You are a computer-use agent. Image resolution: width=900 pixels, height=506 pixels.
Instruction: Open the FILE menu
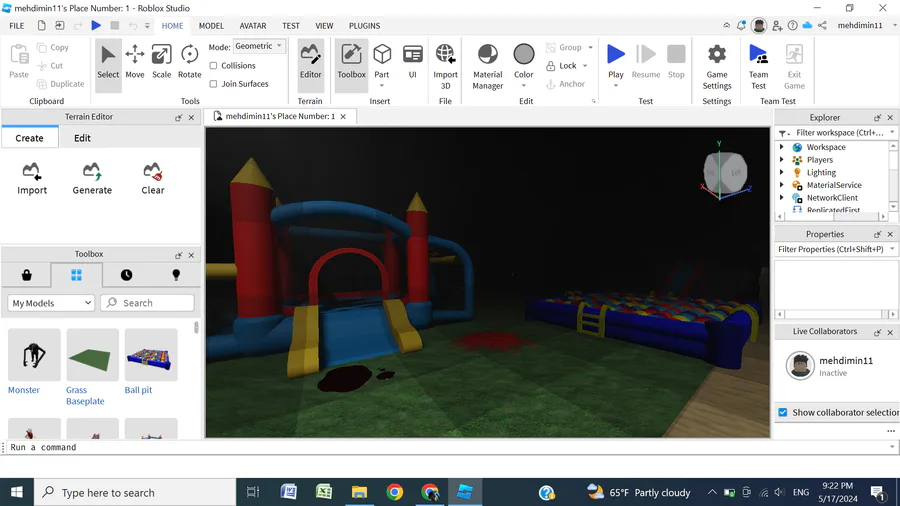click(x=17, y=25)
